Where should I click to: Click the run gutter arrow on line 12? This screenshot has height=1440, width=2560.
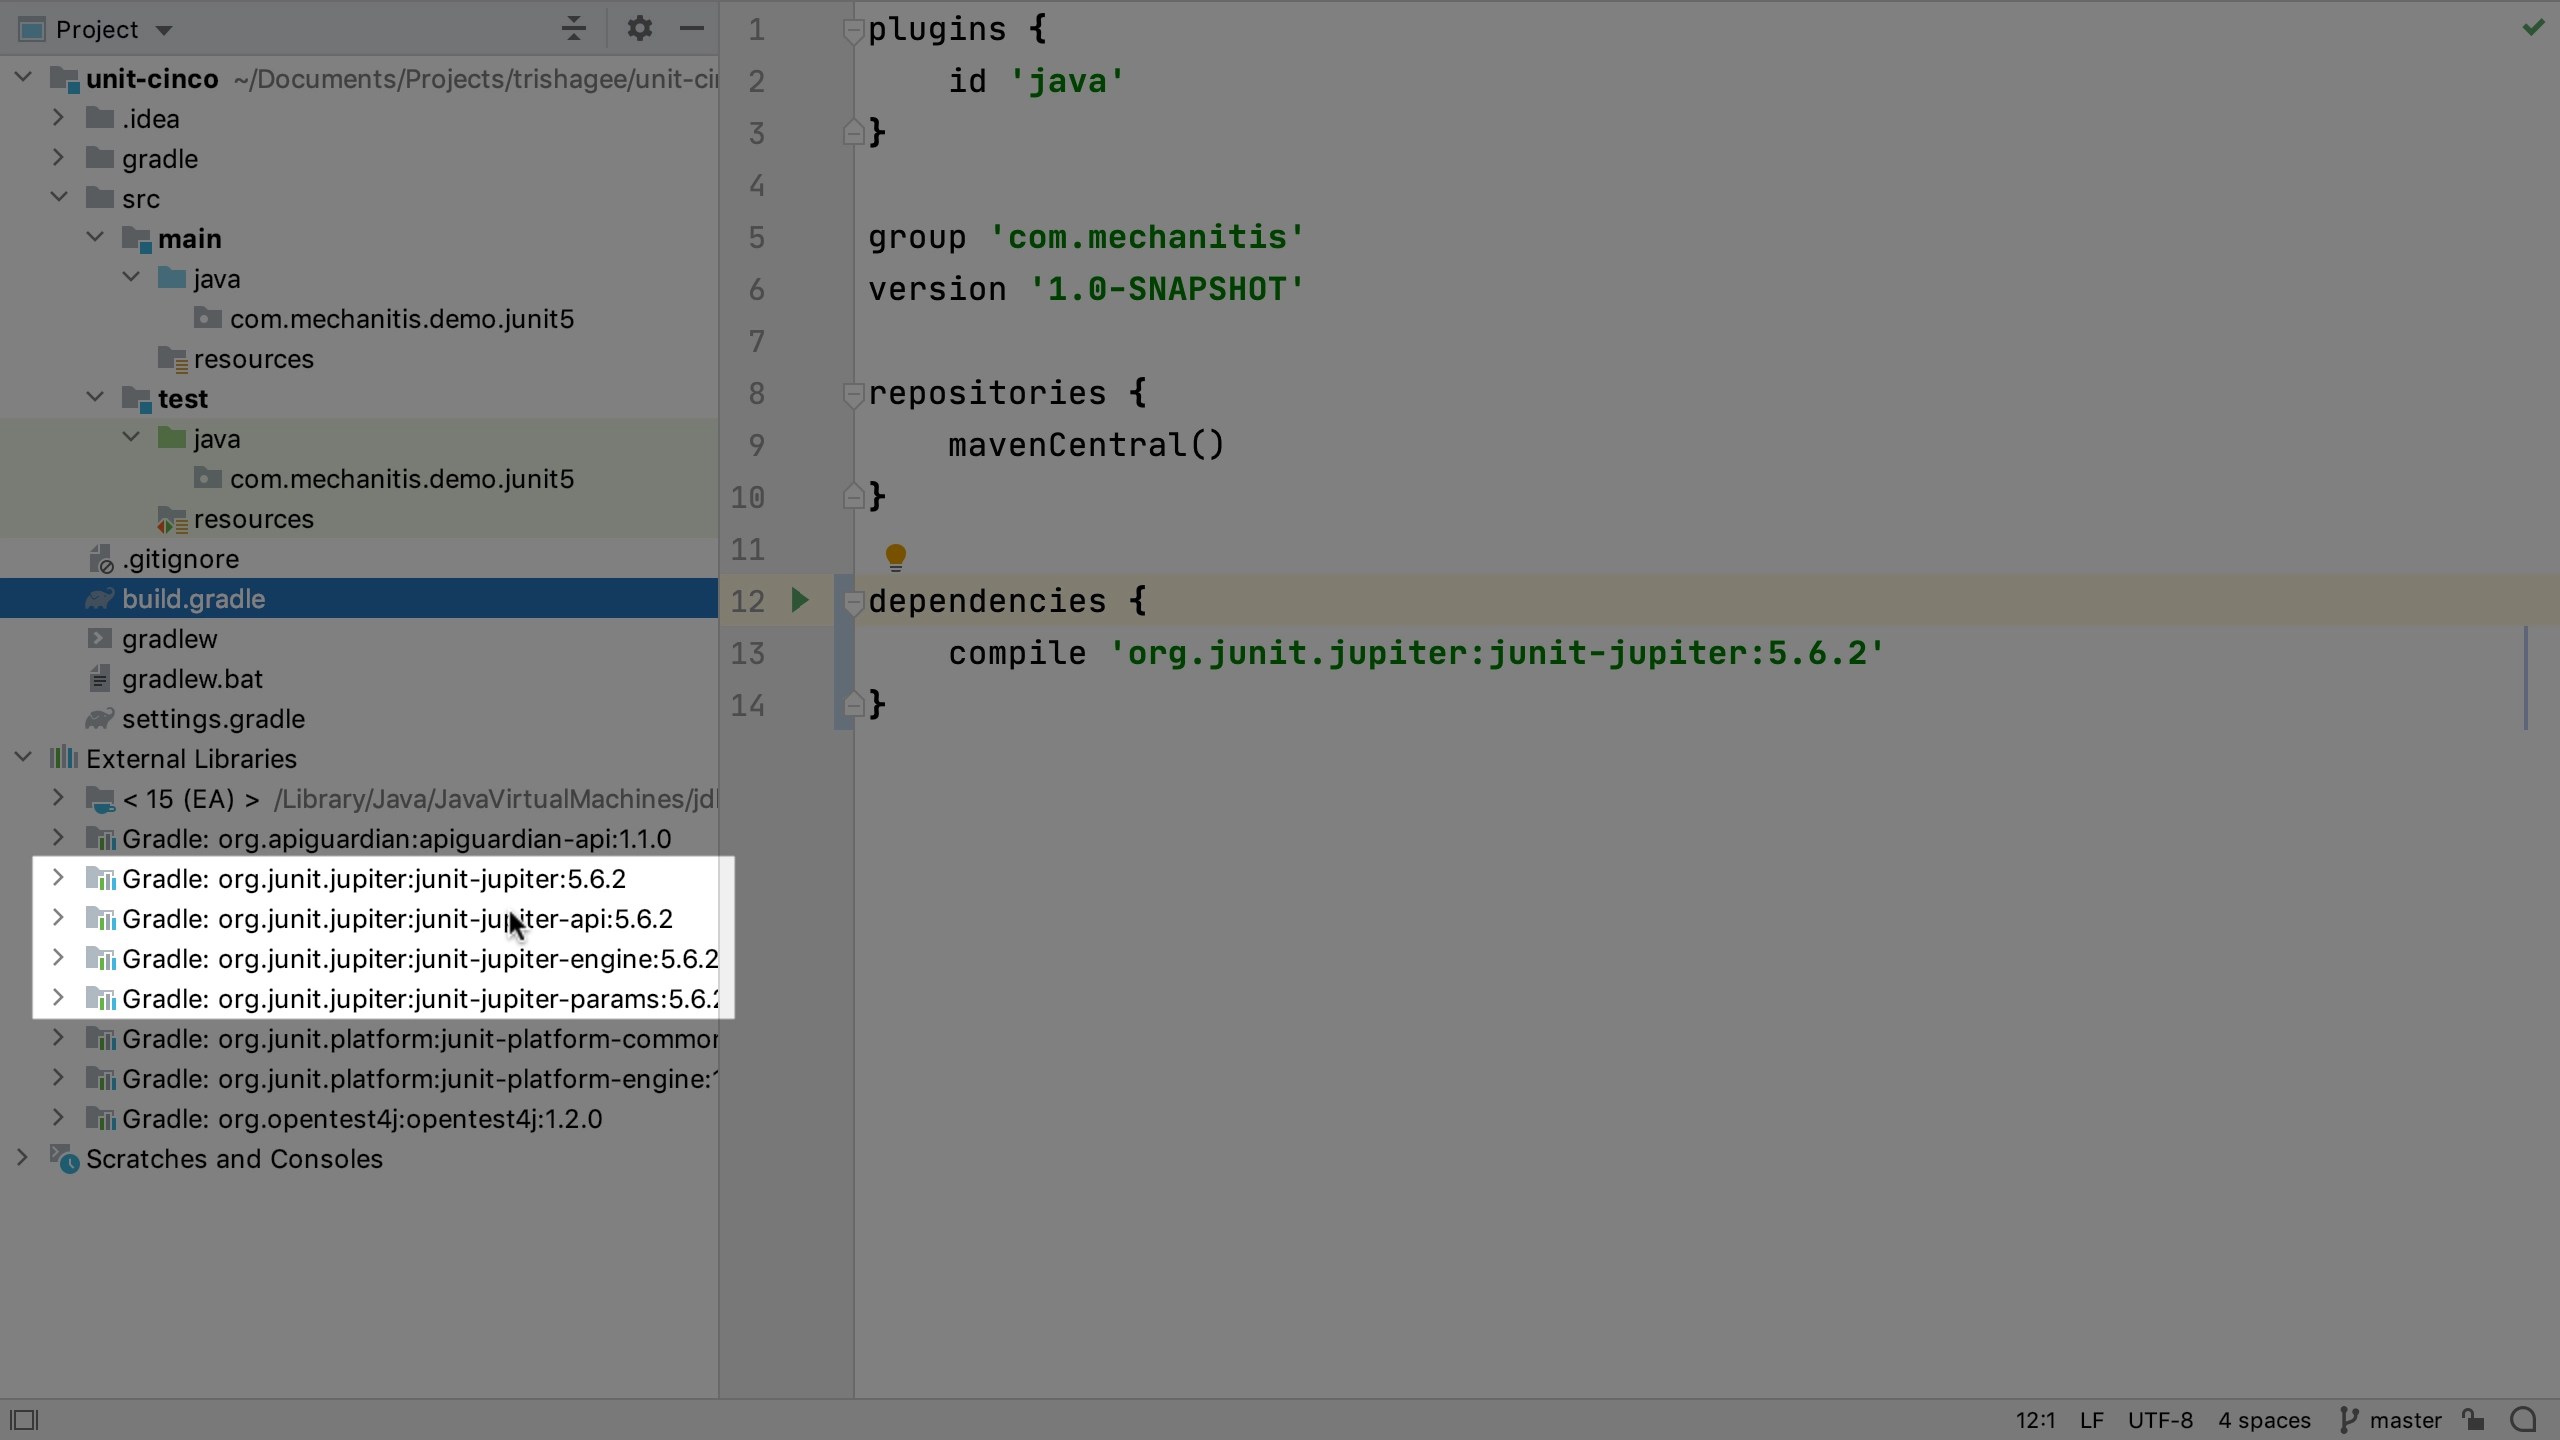click(799, 601)
